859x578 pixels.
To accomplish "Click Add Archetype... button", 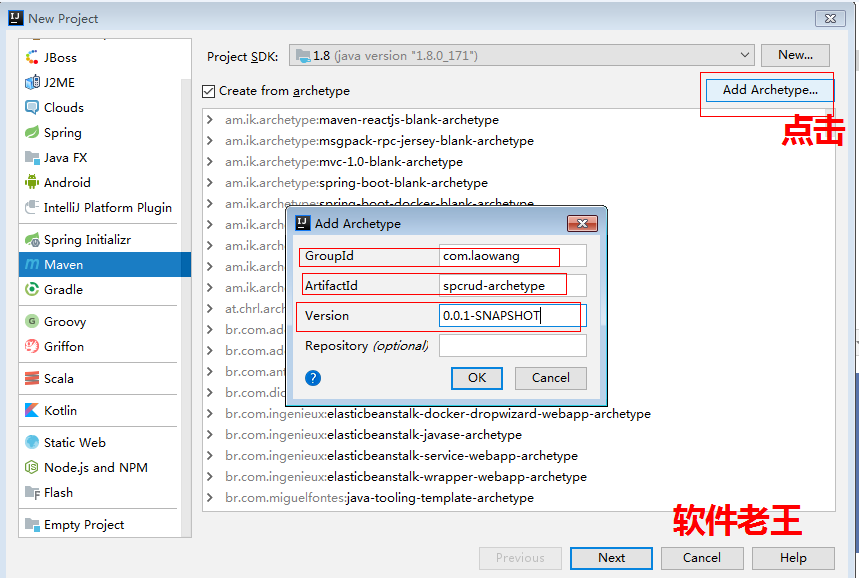I will pos(770,90).
